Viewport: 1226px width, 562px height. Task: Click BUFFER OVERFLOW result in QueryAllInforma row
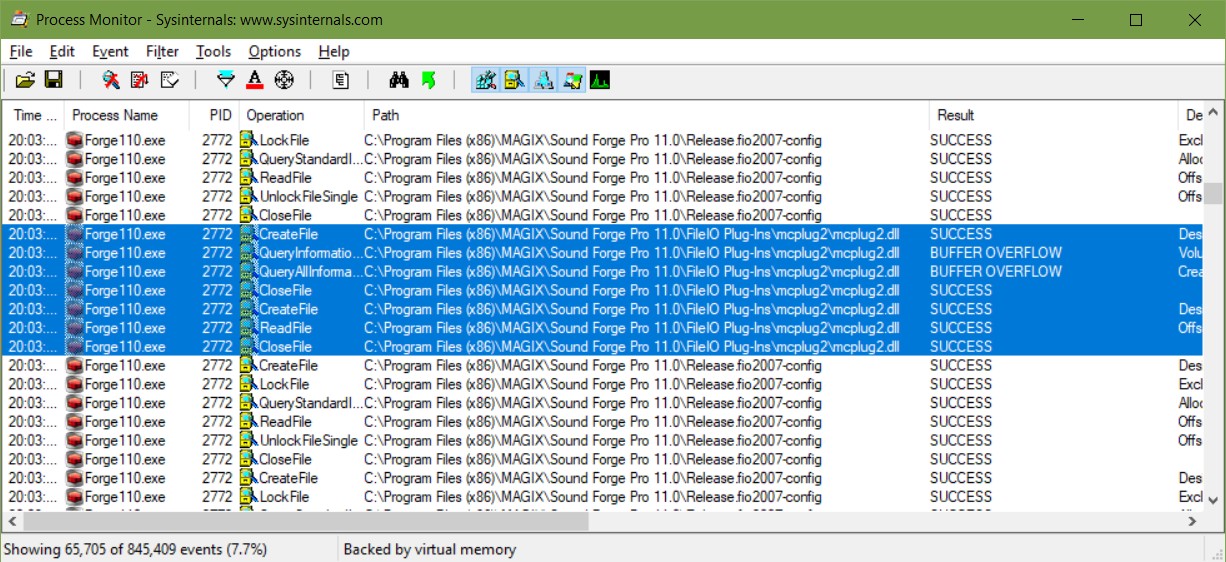[x=996, y=272]
